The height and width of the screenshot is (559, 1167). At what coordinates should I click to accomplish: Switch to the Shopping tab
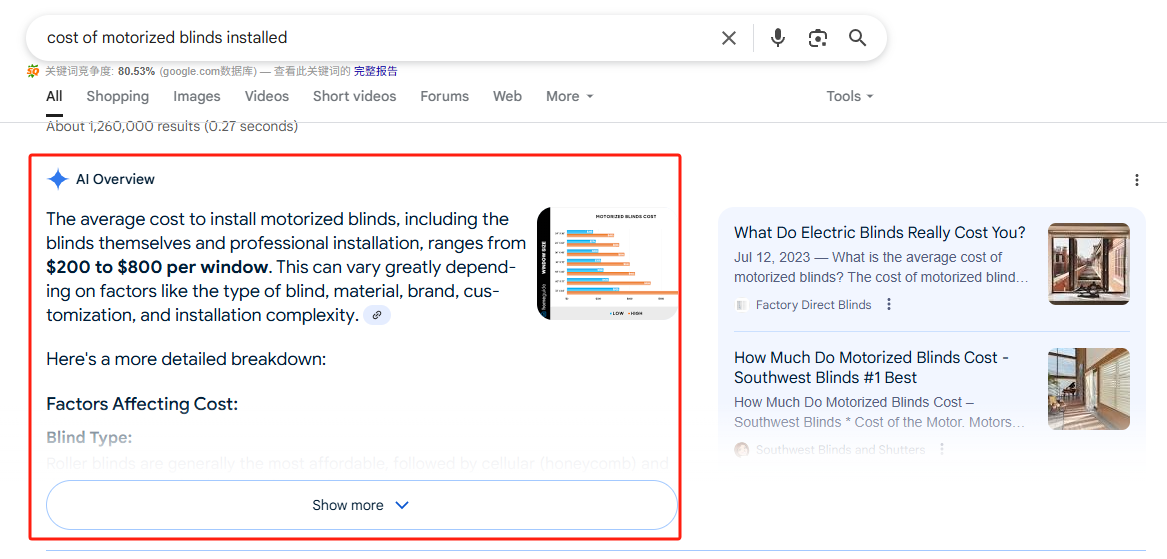pyautogui.click(x=118, y=96)
